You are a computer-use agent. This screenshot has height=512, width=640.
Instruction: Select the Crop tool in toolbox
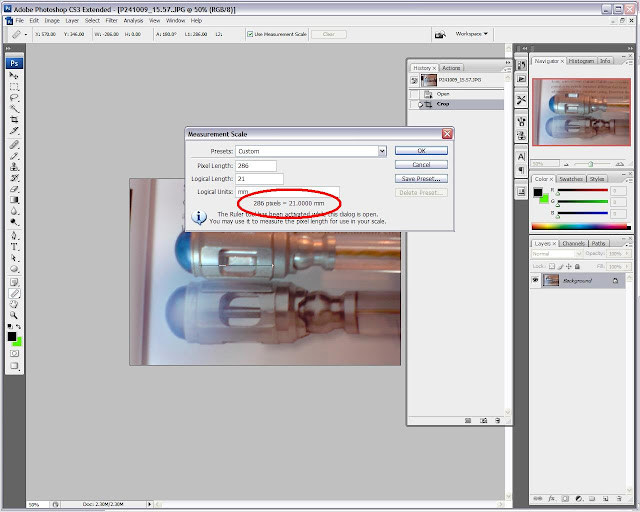pos(14,120)
